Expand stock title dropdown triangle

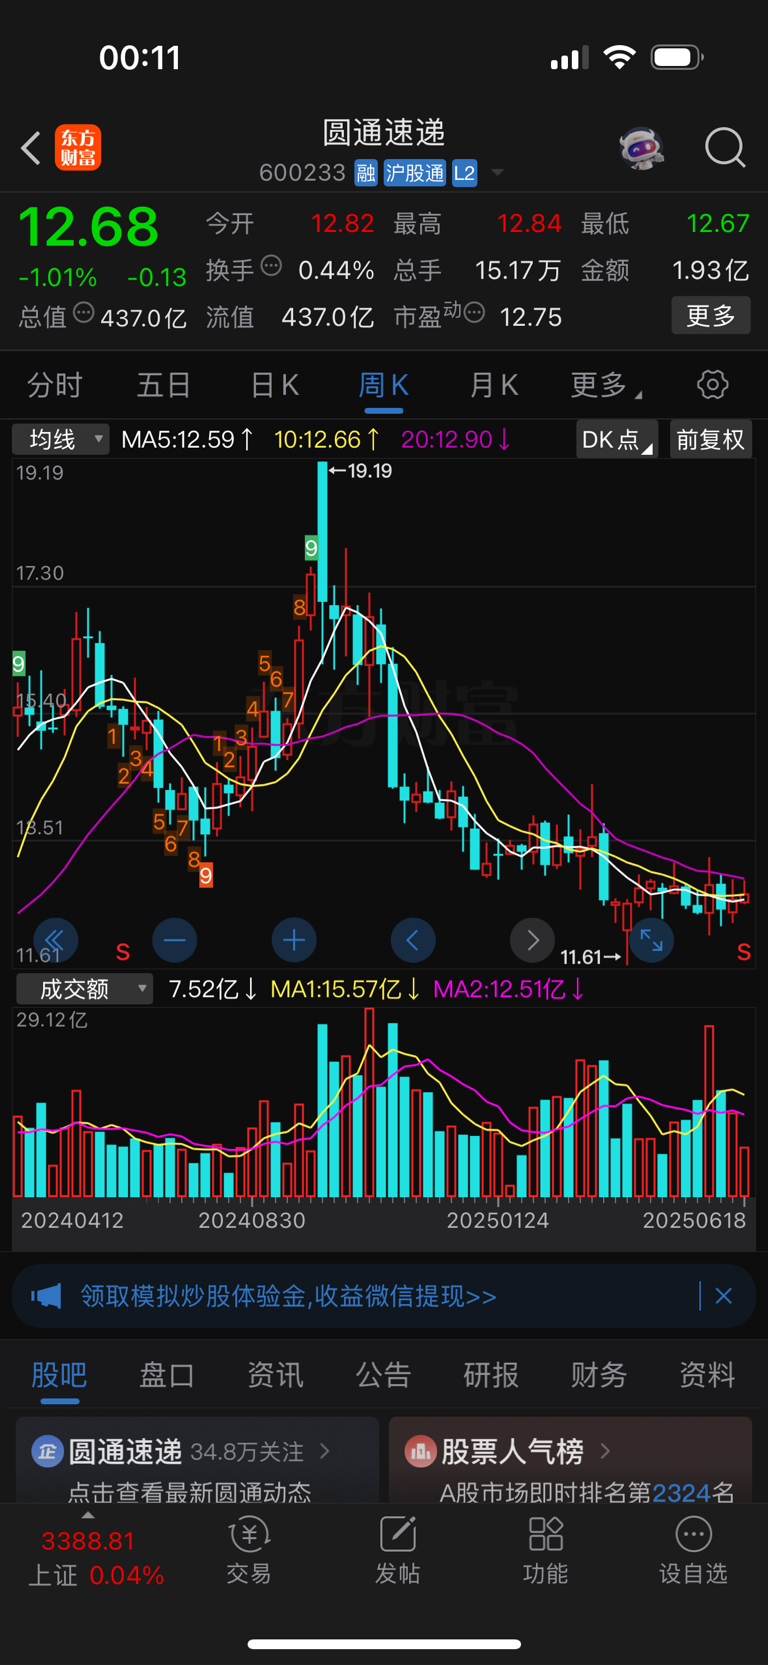tap(497, 173)
